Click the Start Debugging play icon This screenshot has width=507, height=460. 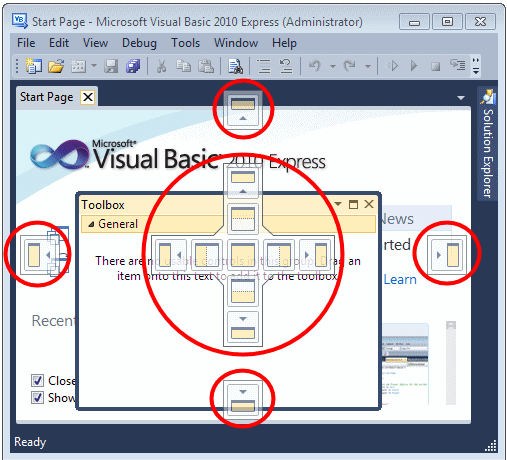pyautogui.click(x=414, y=66)
